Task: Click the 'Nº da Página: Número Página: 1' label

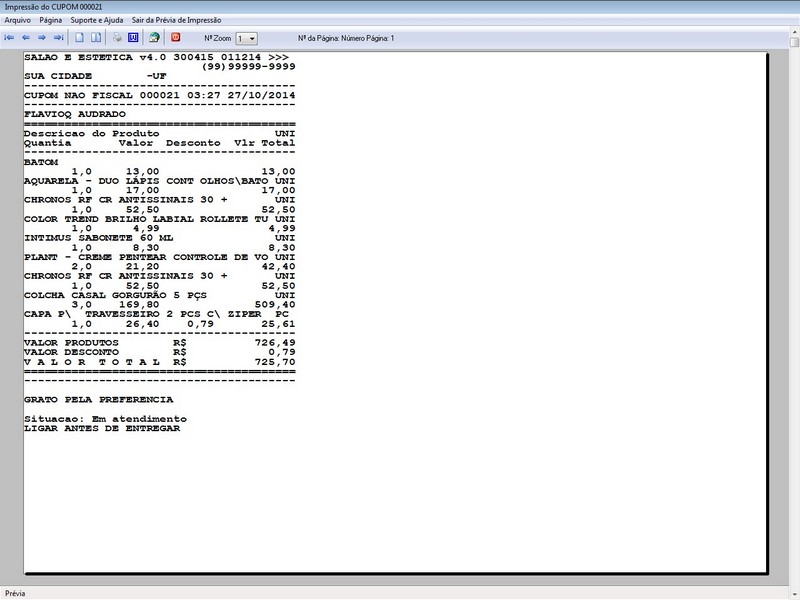Action: pos(346,38)
